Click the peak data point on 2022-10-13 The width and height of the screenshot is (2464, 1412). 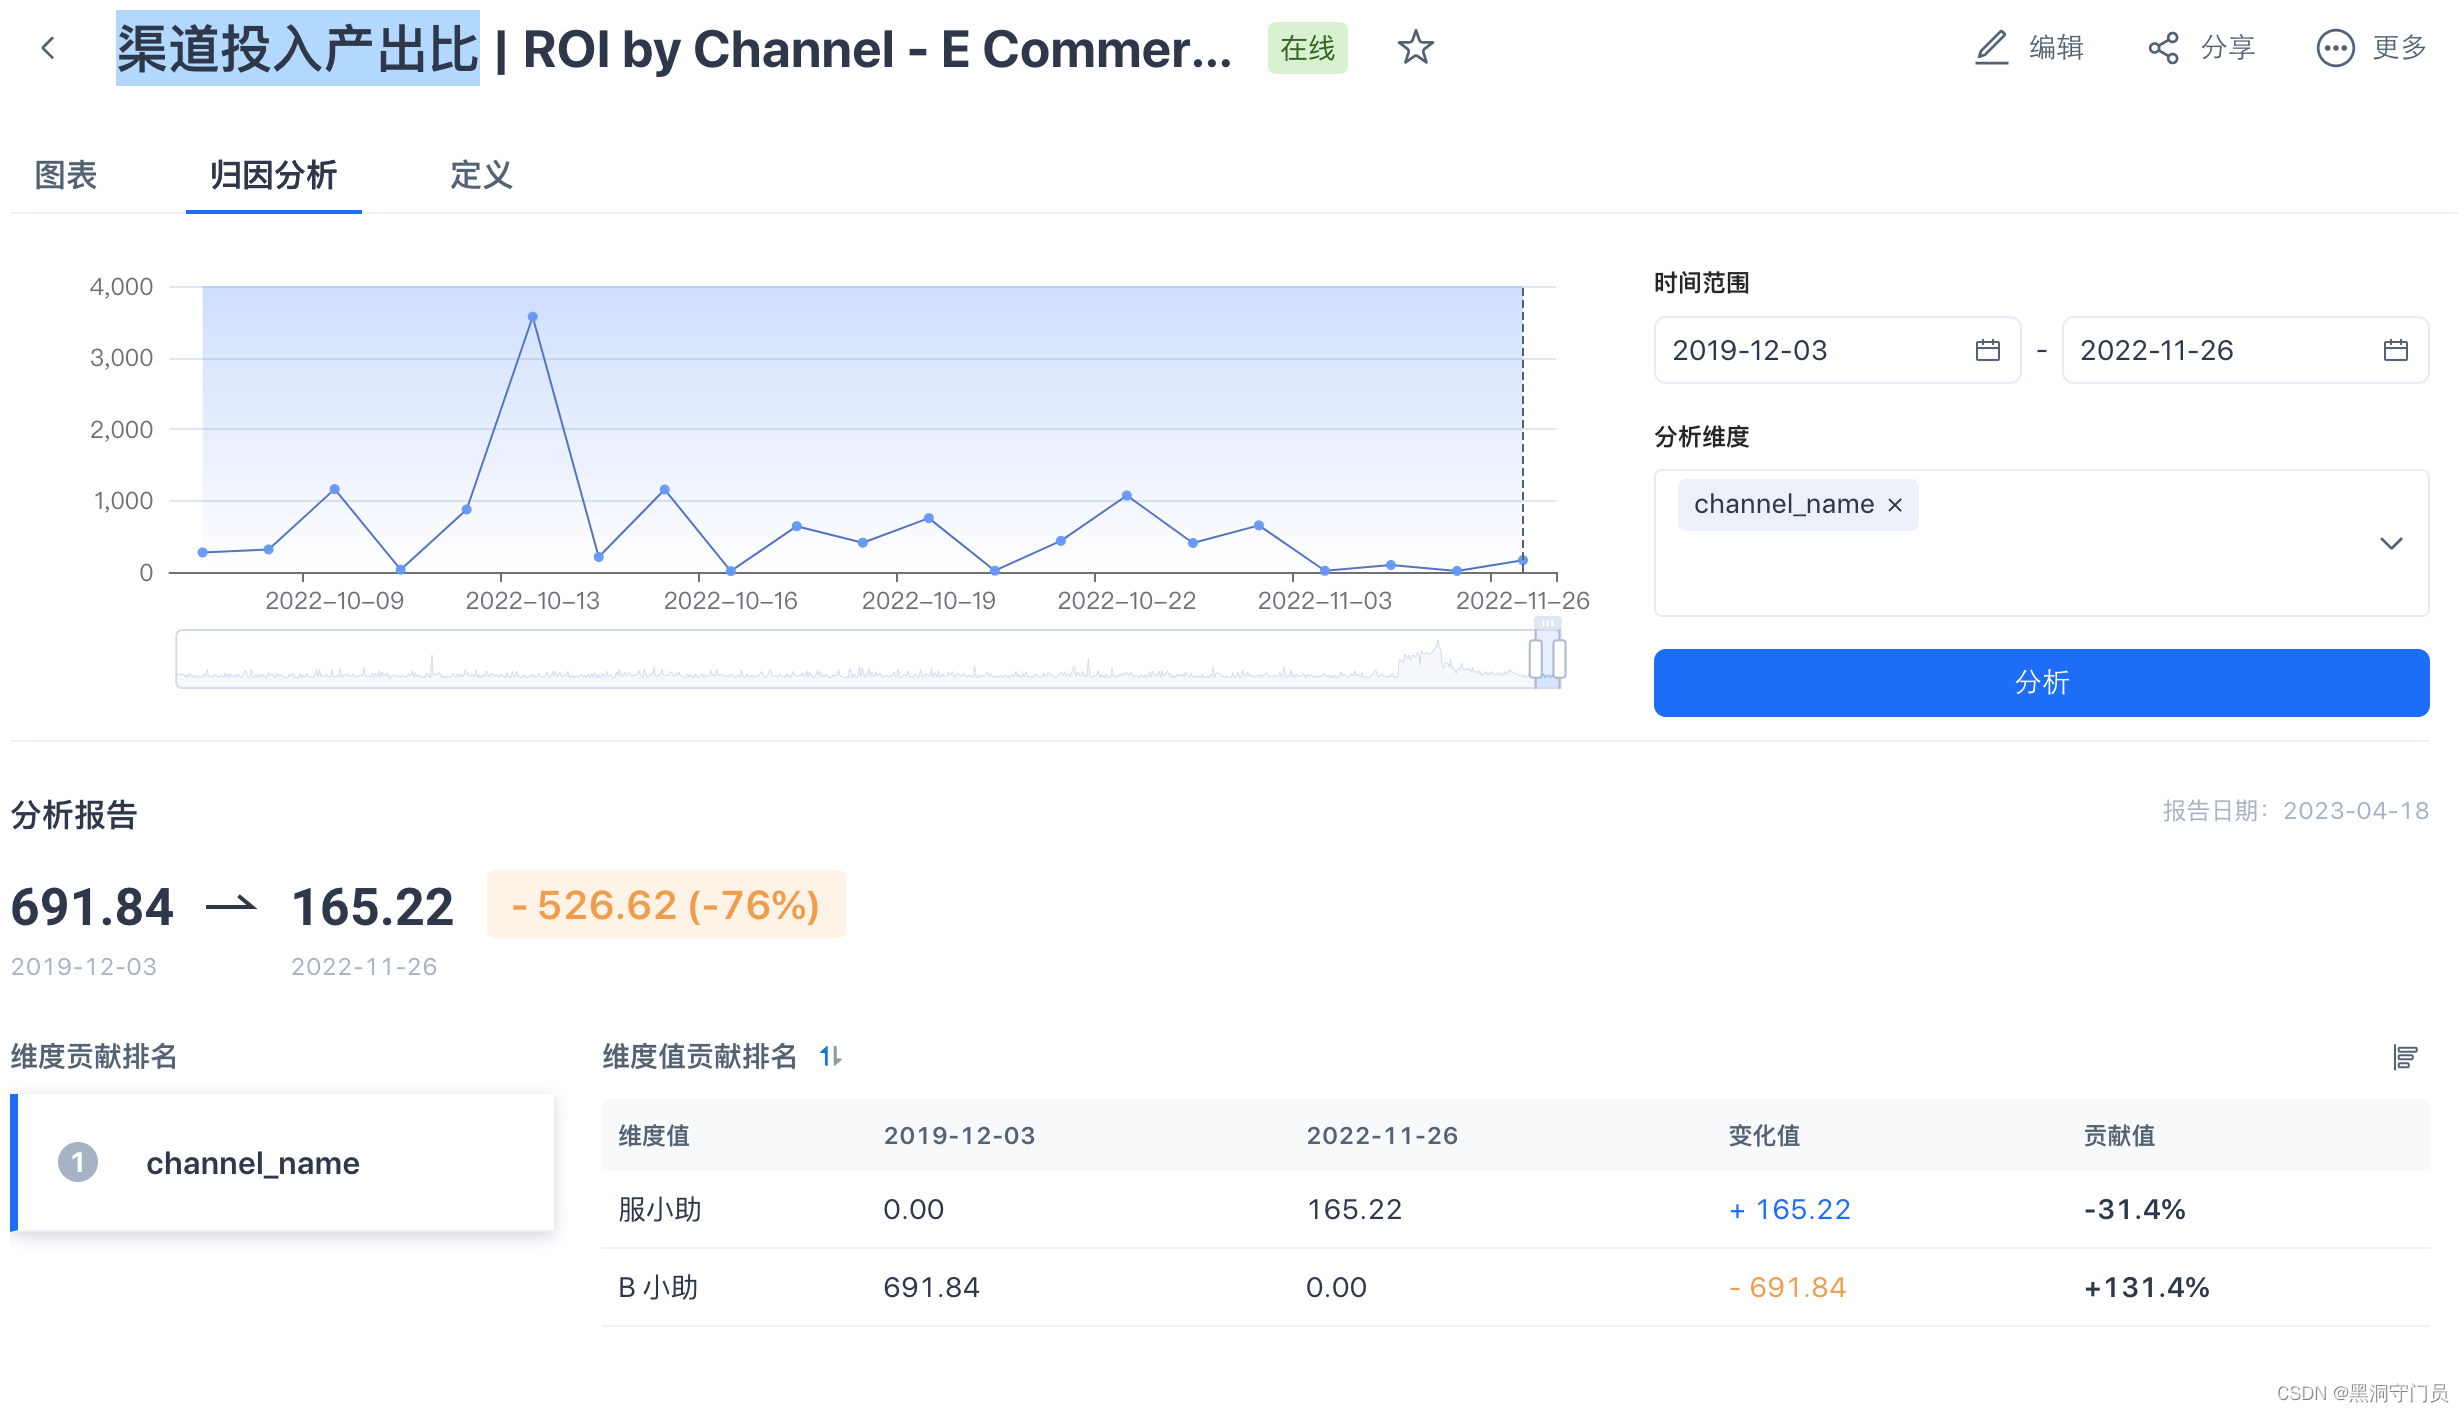point(532,317)
